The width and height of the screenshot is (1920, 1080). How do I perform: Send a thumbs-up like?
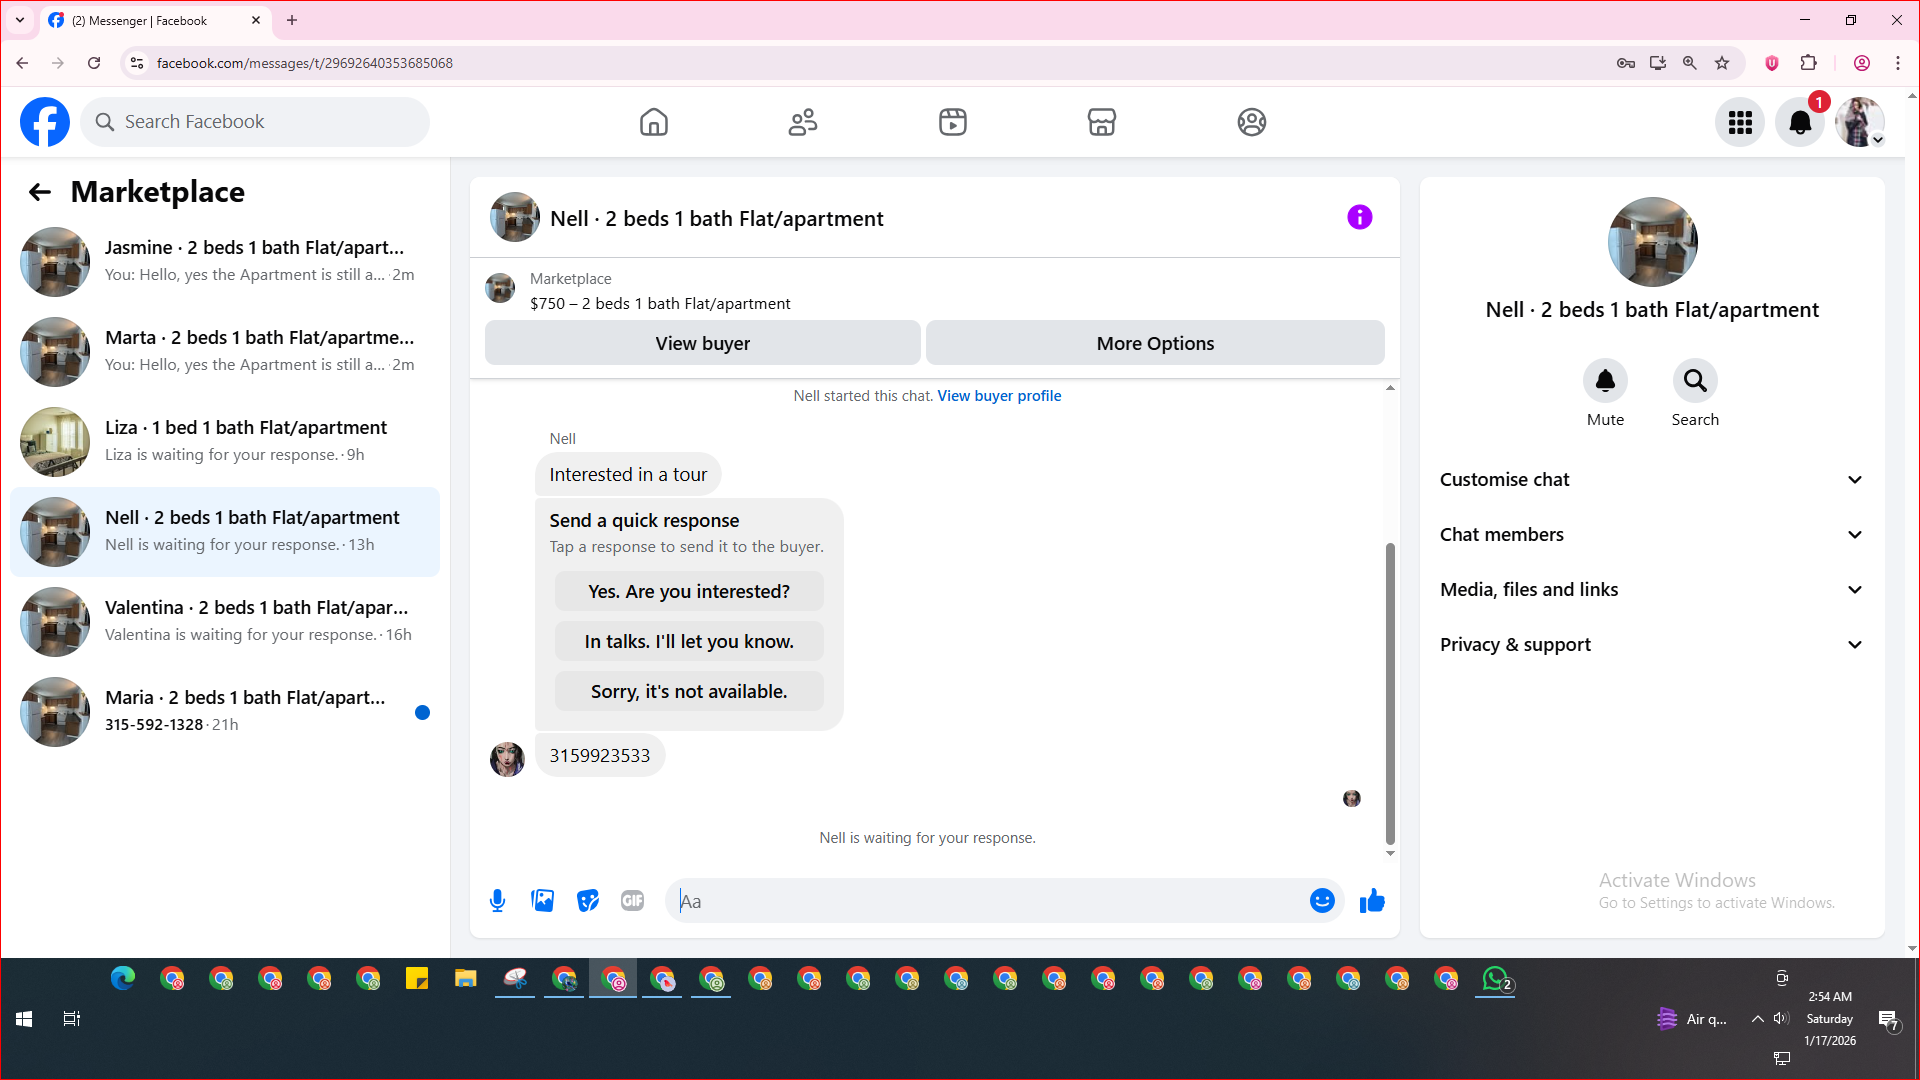tap(1372, 901)
